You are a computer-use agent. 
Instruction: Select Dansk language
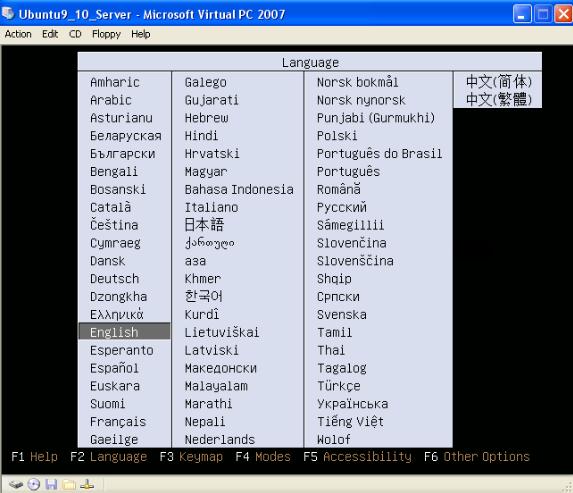click(x=107, y=261)
